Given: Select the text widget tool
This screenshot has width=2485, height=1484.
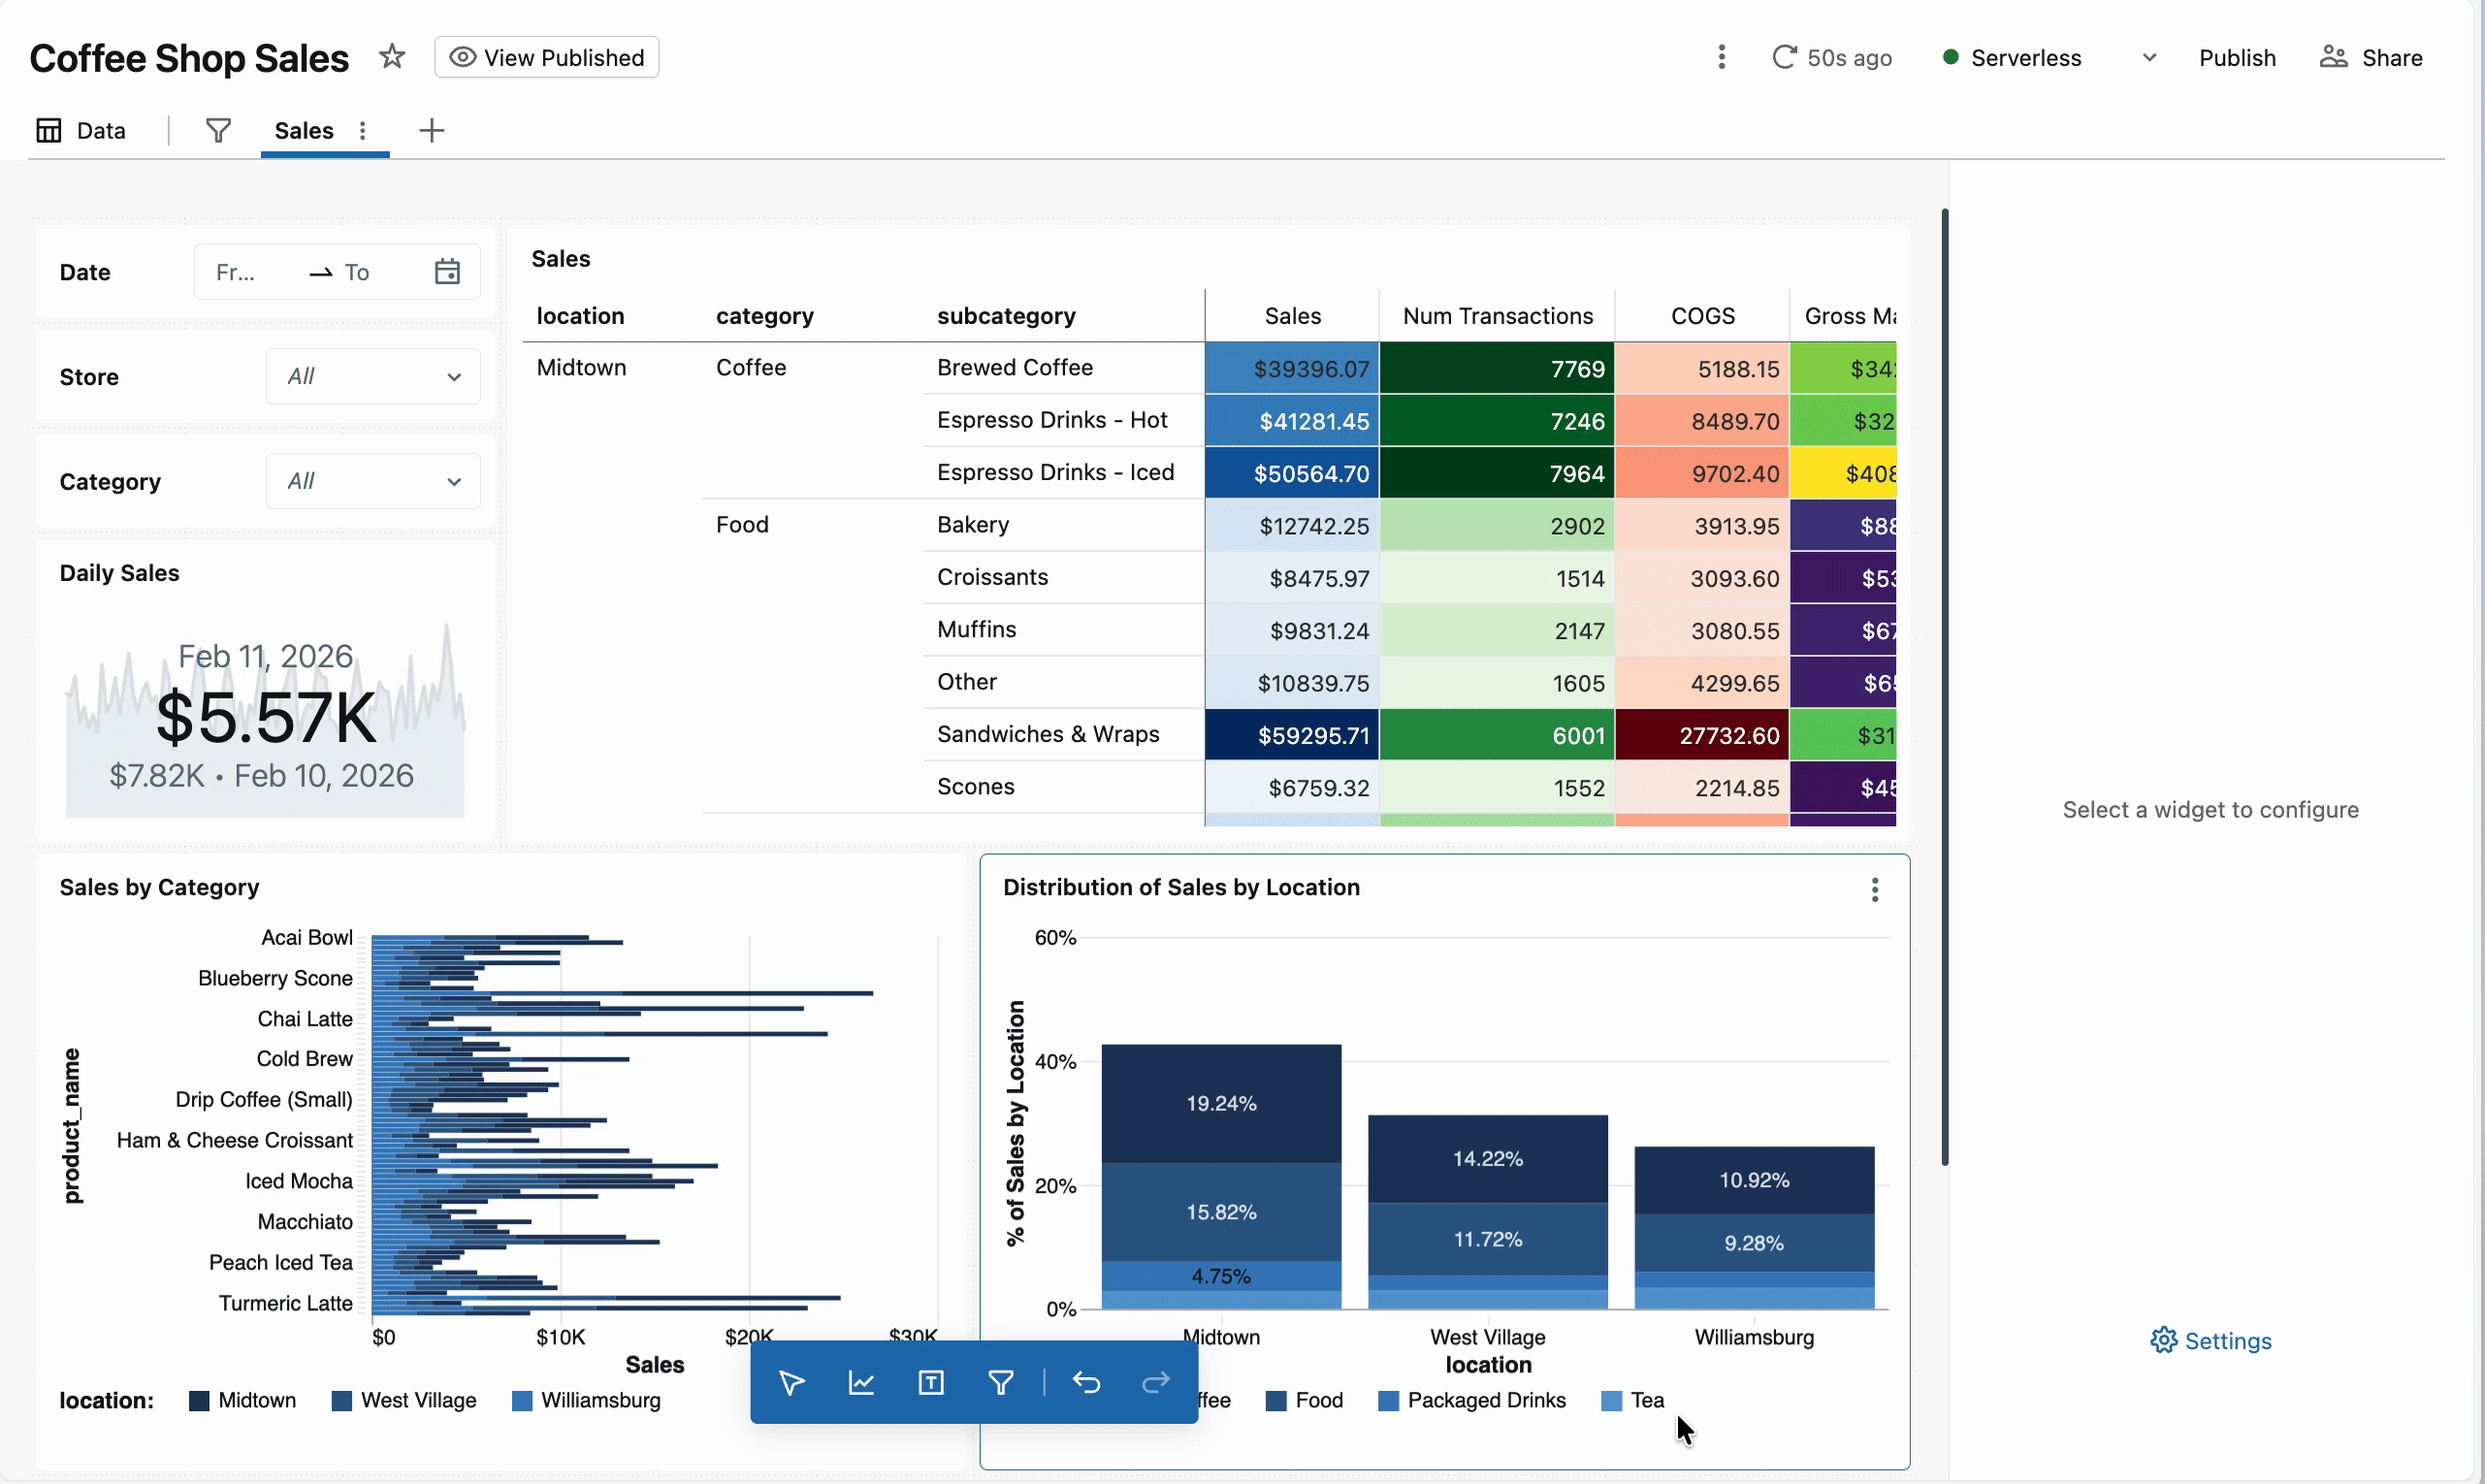Looking at the screenshot, I should (x=930, y=1382).
